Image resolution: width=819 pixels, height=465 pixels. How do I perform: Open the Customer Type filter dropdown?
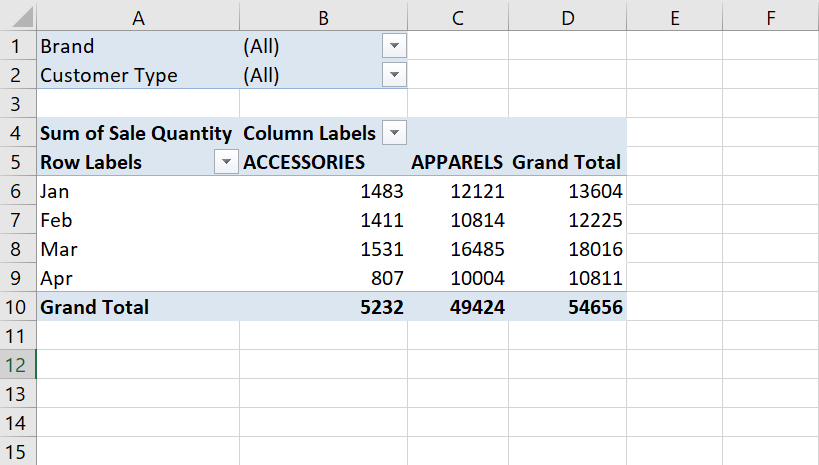(x=394, y=75)
